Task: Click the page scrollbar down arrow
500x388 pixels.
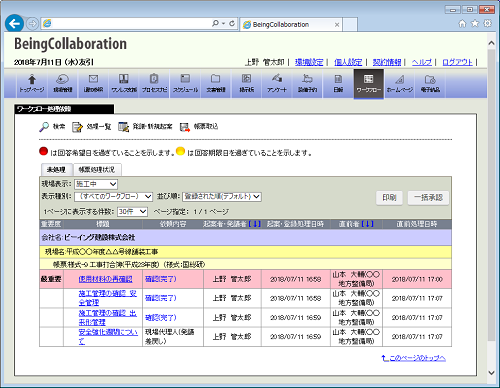Action: coord(491,373)
